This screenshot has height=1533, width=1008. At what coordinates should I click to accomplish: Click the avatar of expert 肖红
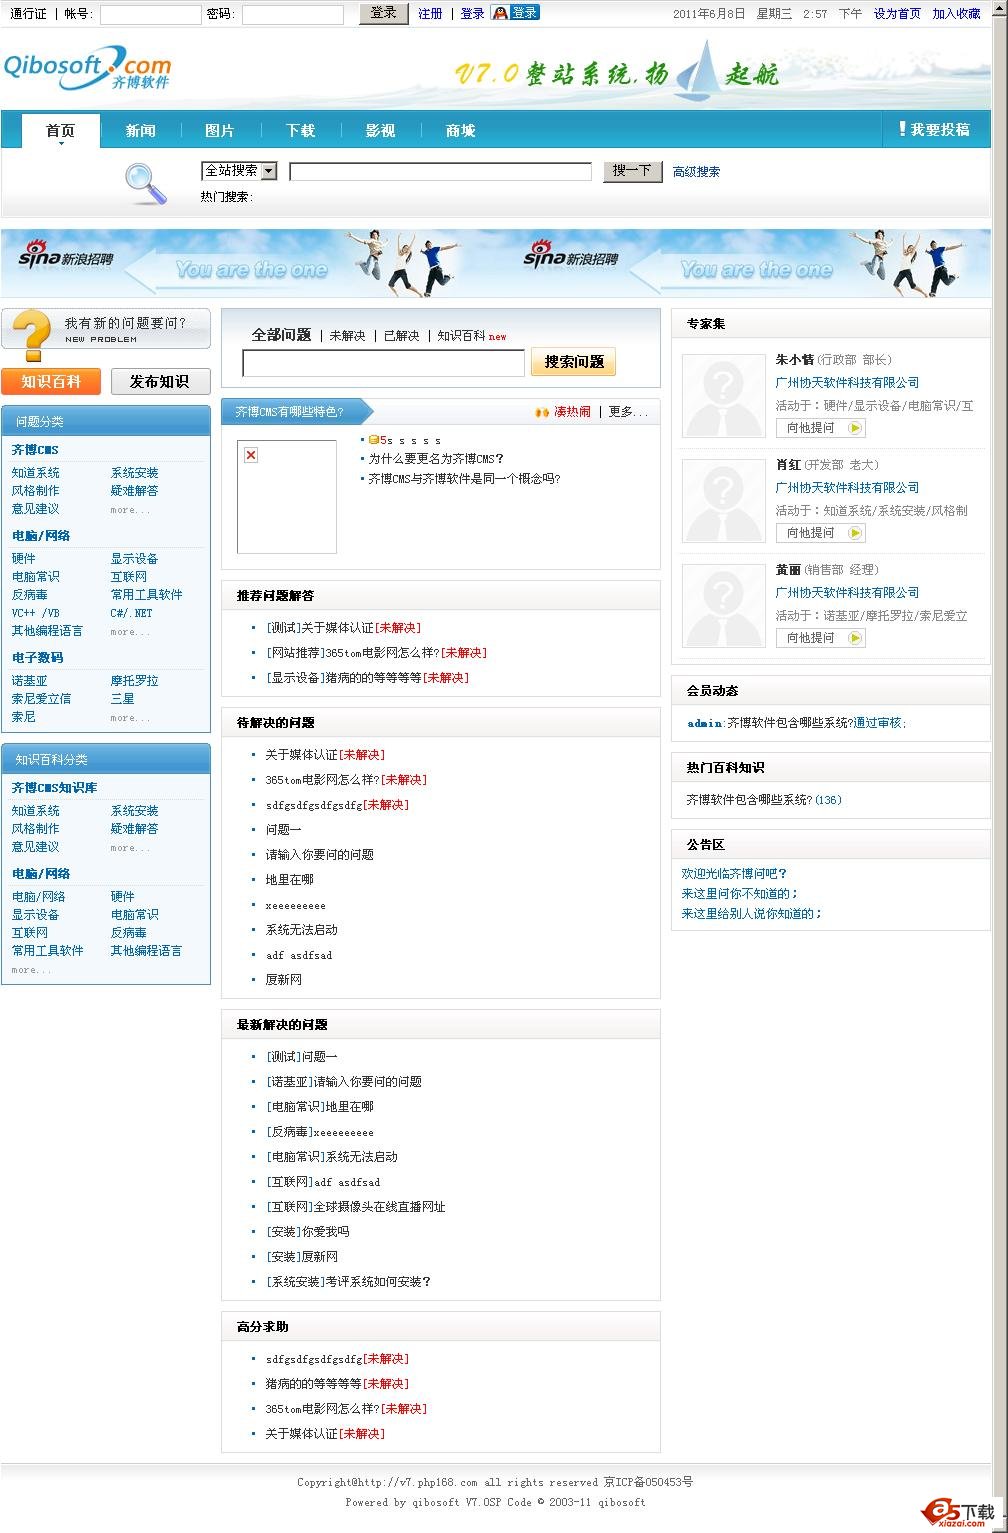724,500
